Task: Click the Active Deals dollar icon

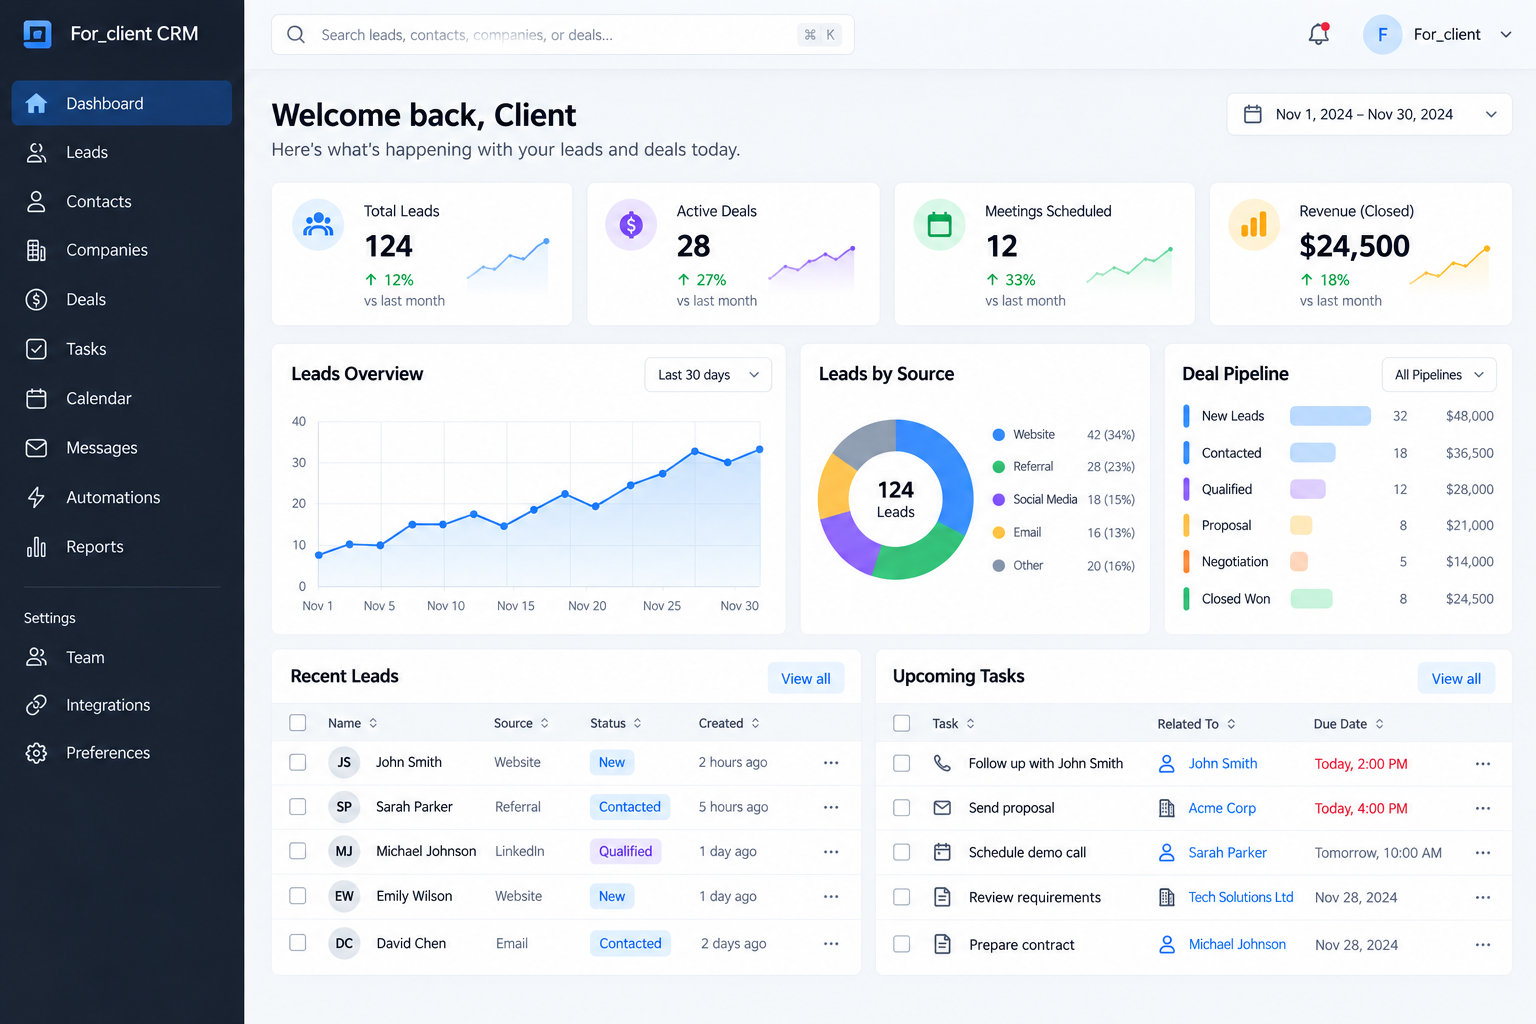Action: pyautogui.click(x=631, y=224)
